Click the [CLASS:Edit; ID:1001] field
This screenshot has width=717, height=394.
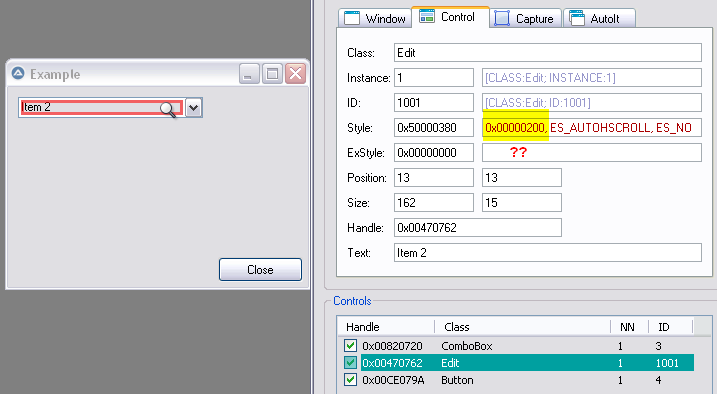(x=592, y=102)
